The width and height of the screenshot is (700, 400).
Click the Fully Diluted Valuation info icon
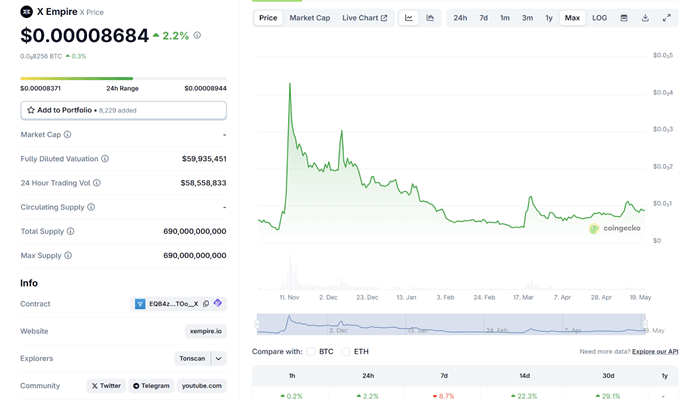tap(105, 158)
